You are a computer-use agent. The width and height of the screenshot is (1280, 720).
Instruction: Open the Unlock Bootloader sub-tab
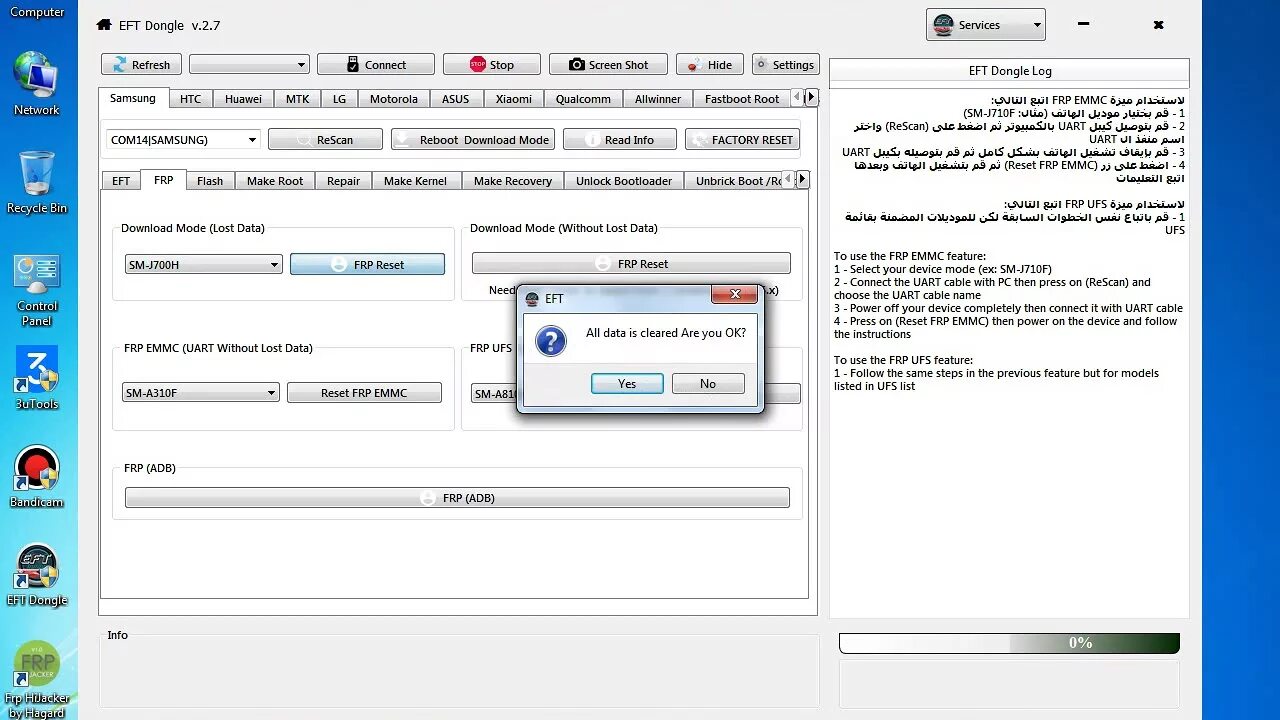click(624, 181)
